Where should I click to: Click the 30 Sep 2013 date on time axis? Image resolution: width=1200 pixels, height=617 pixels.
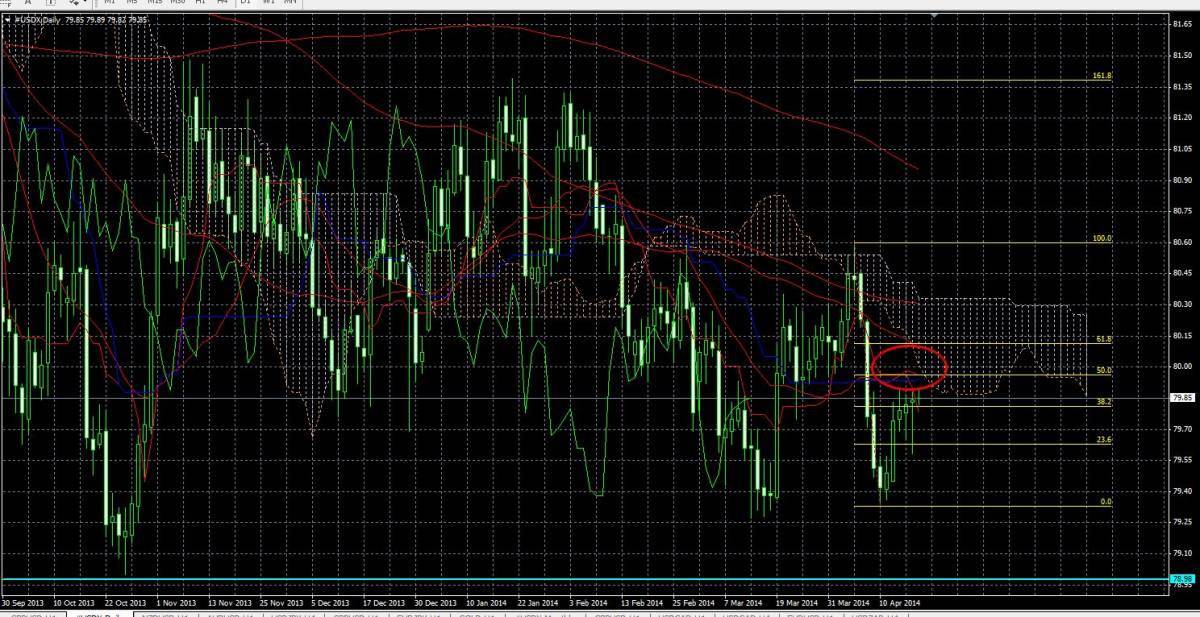tap(22, 603)
